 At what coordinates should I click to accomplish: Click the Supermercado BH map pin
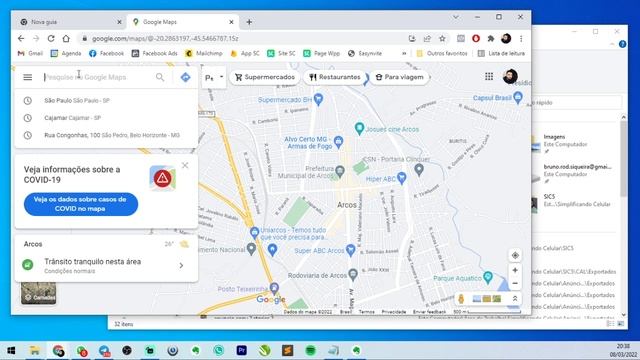[x=318, y=99]
